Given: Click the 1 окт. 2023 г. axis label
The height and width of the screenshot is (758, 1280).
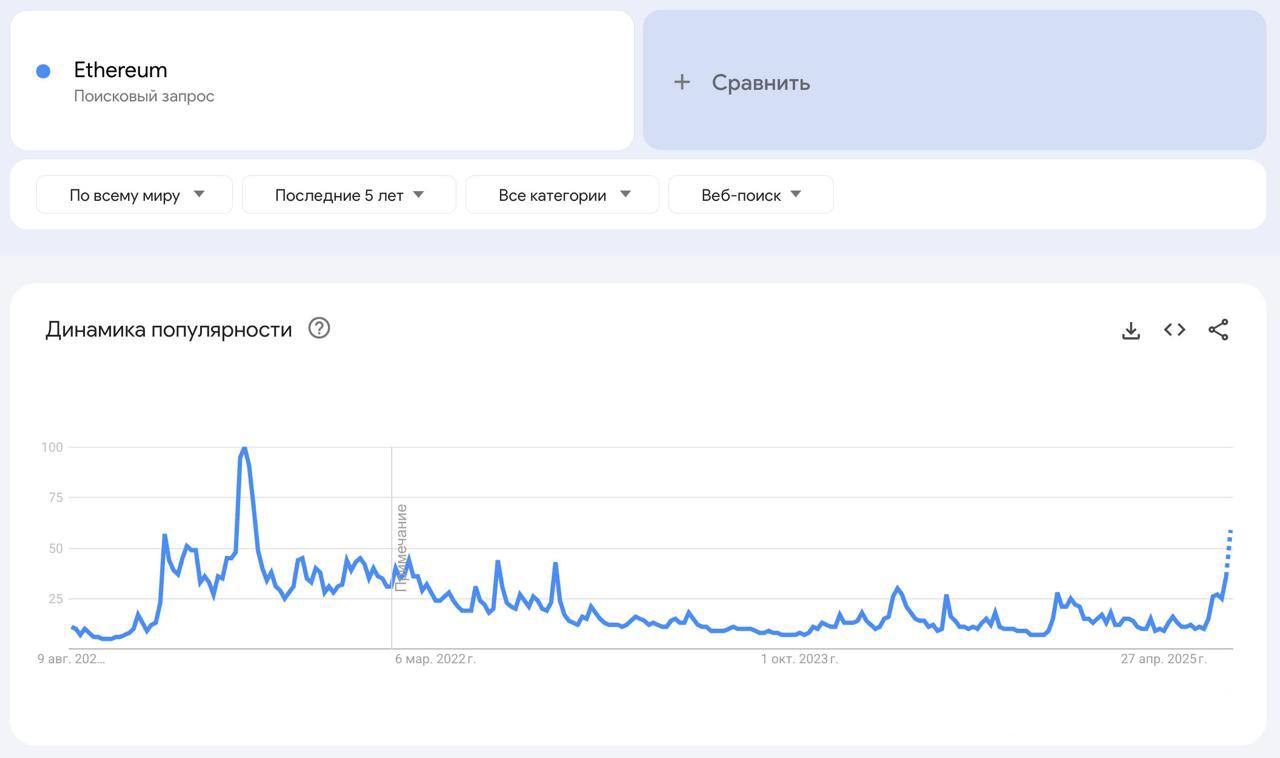Looking at the screenshot, I should pyautogui.click(x=799, y=659).
